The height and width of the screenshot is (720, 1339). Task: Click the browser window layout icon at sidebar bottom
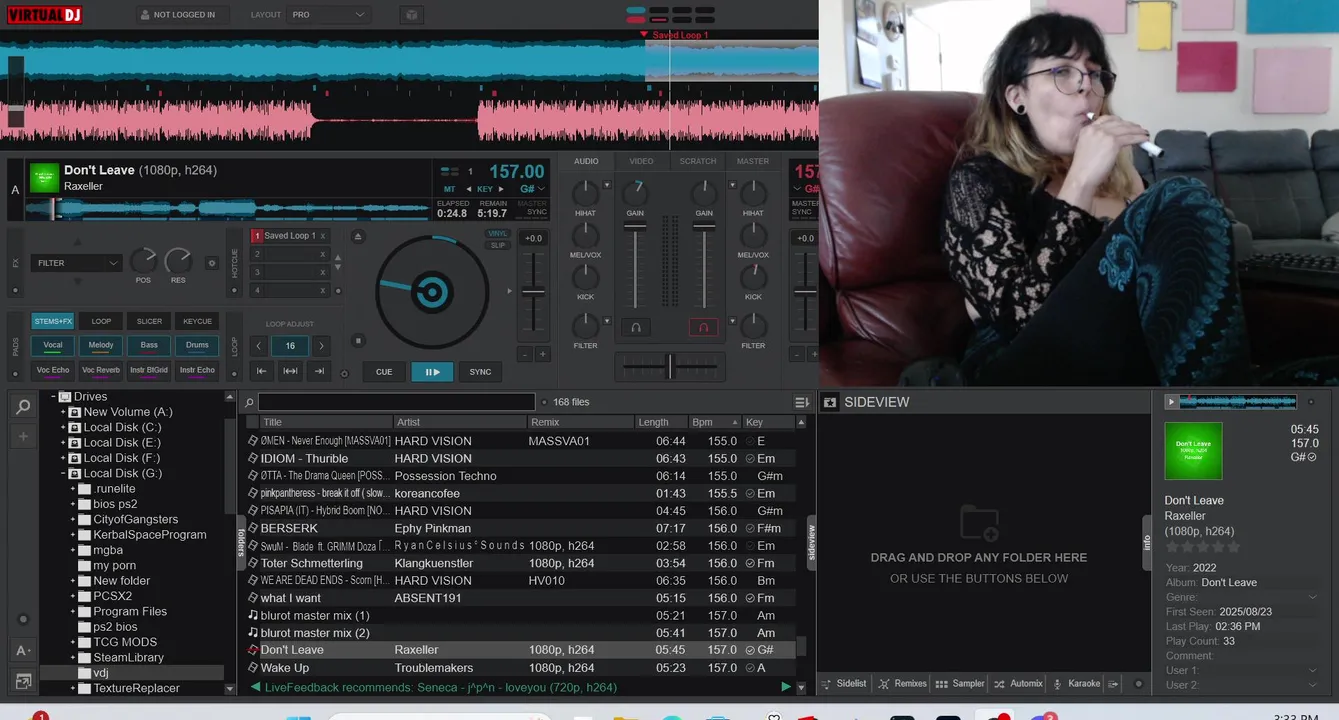click(23, 682)
